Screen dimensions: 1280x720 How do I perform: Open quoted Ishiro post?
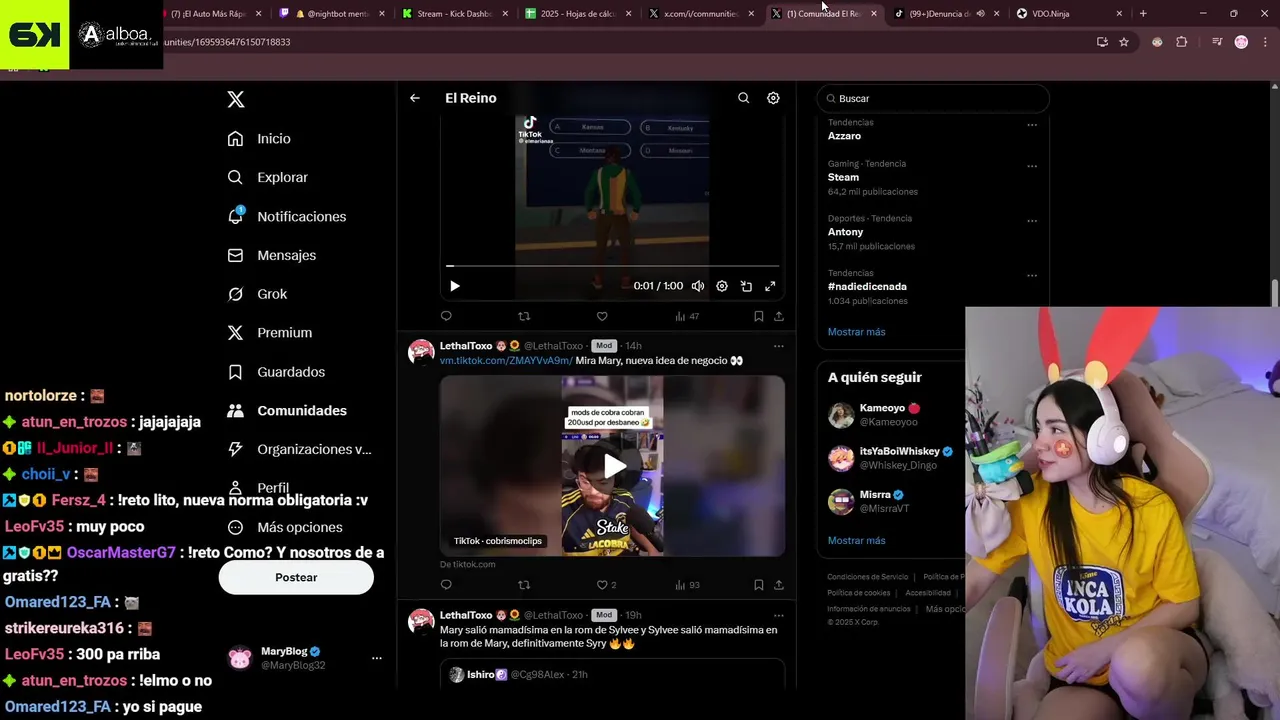tap(612, 675)
